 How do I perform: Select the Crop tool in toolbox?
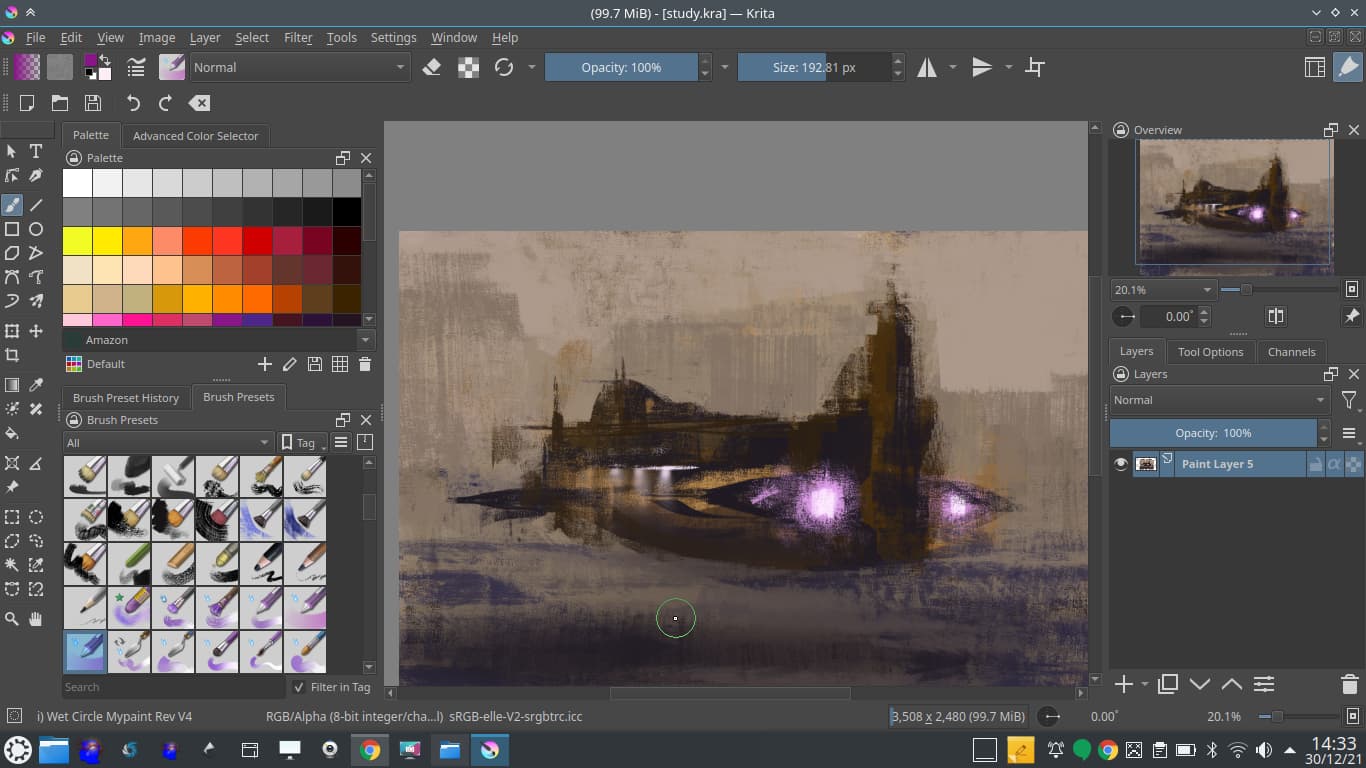[x=12, y=355]
